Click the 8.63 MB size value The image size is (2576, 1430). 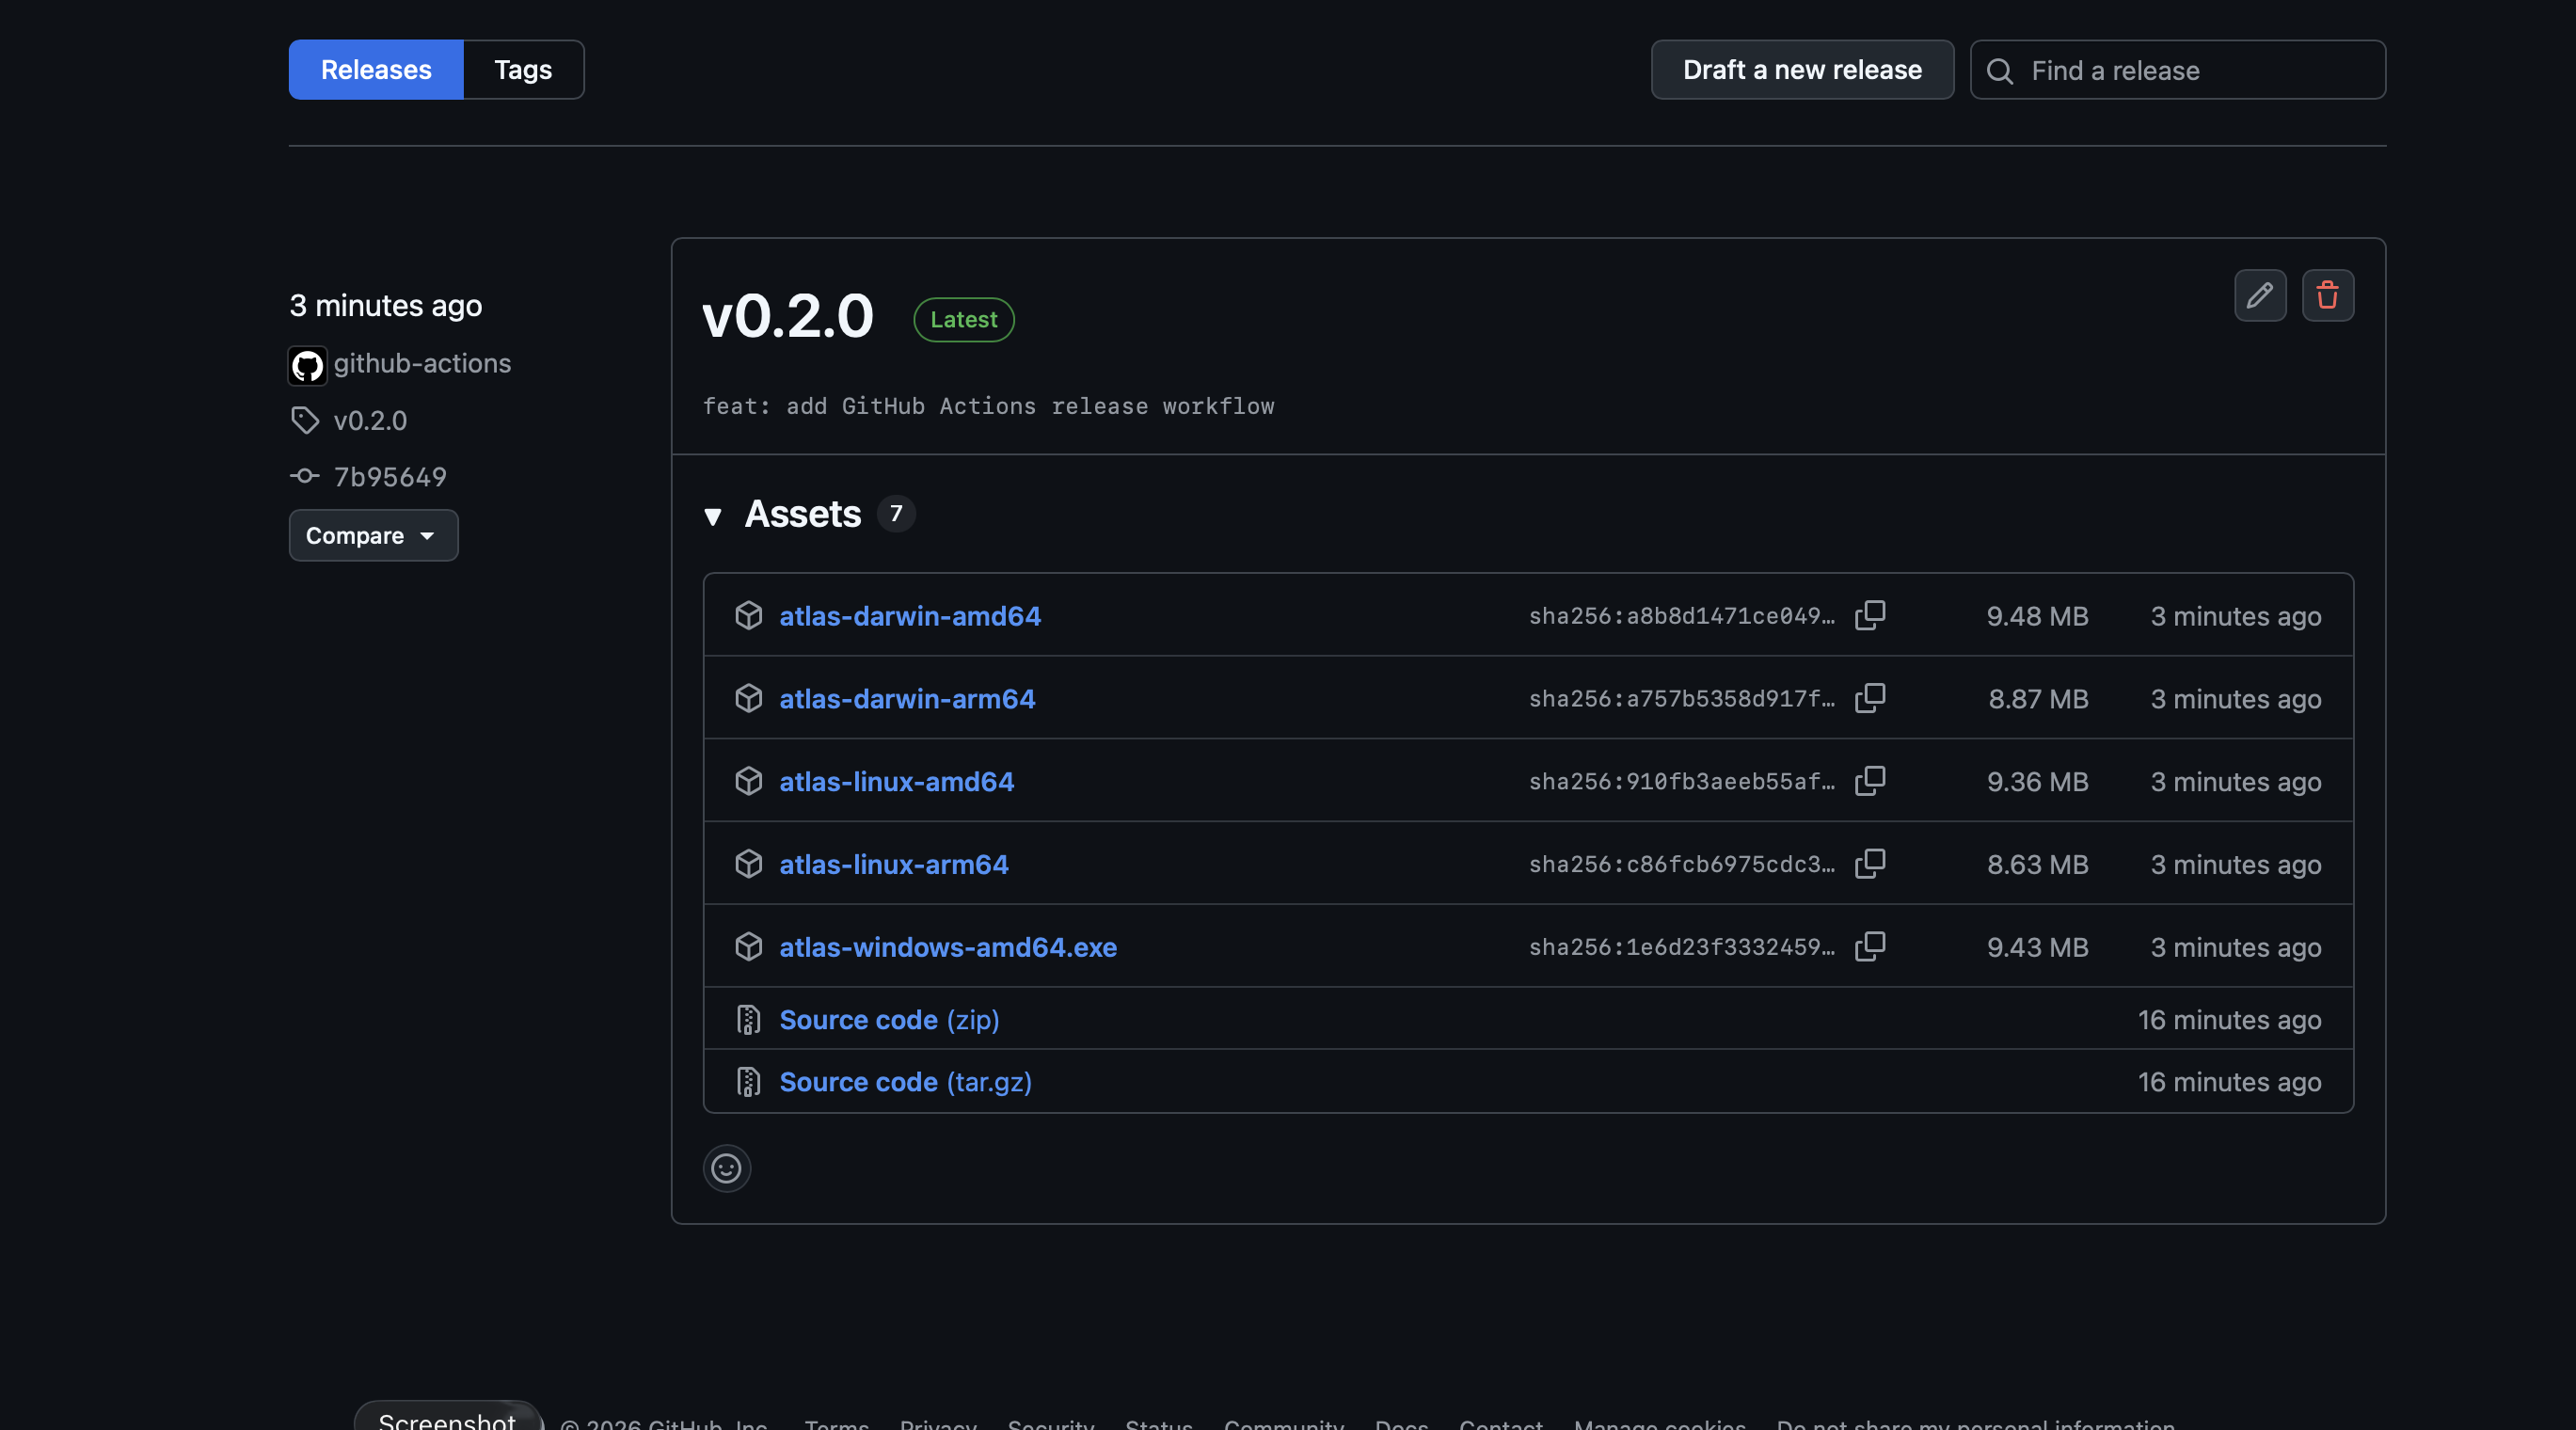(2037, 865)
